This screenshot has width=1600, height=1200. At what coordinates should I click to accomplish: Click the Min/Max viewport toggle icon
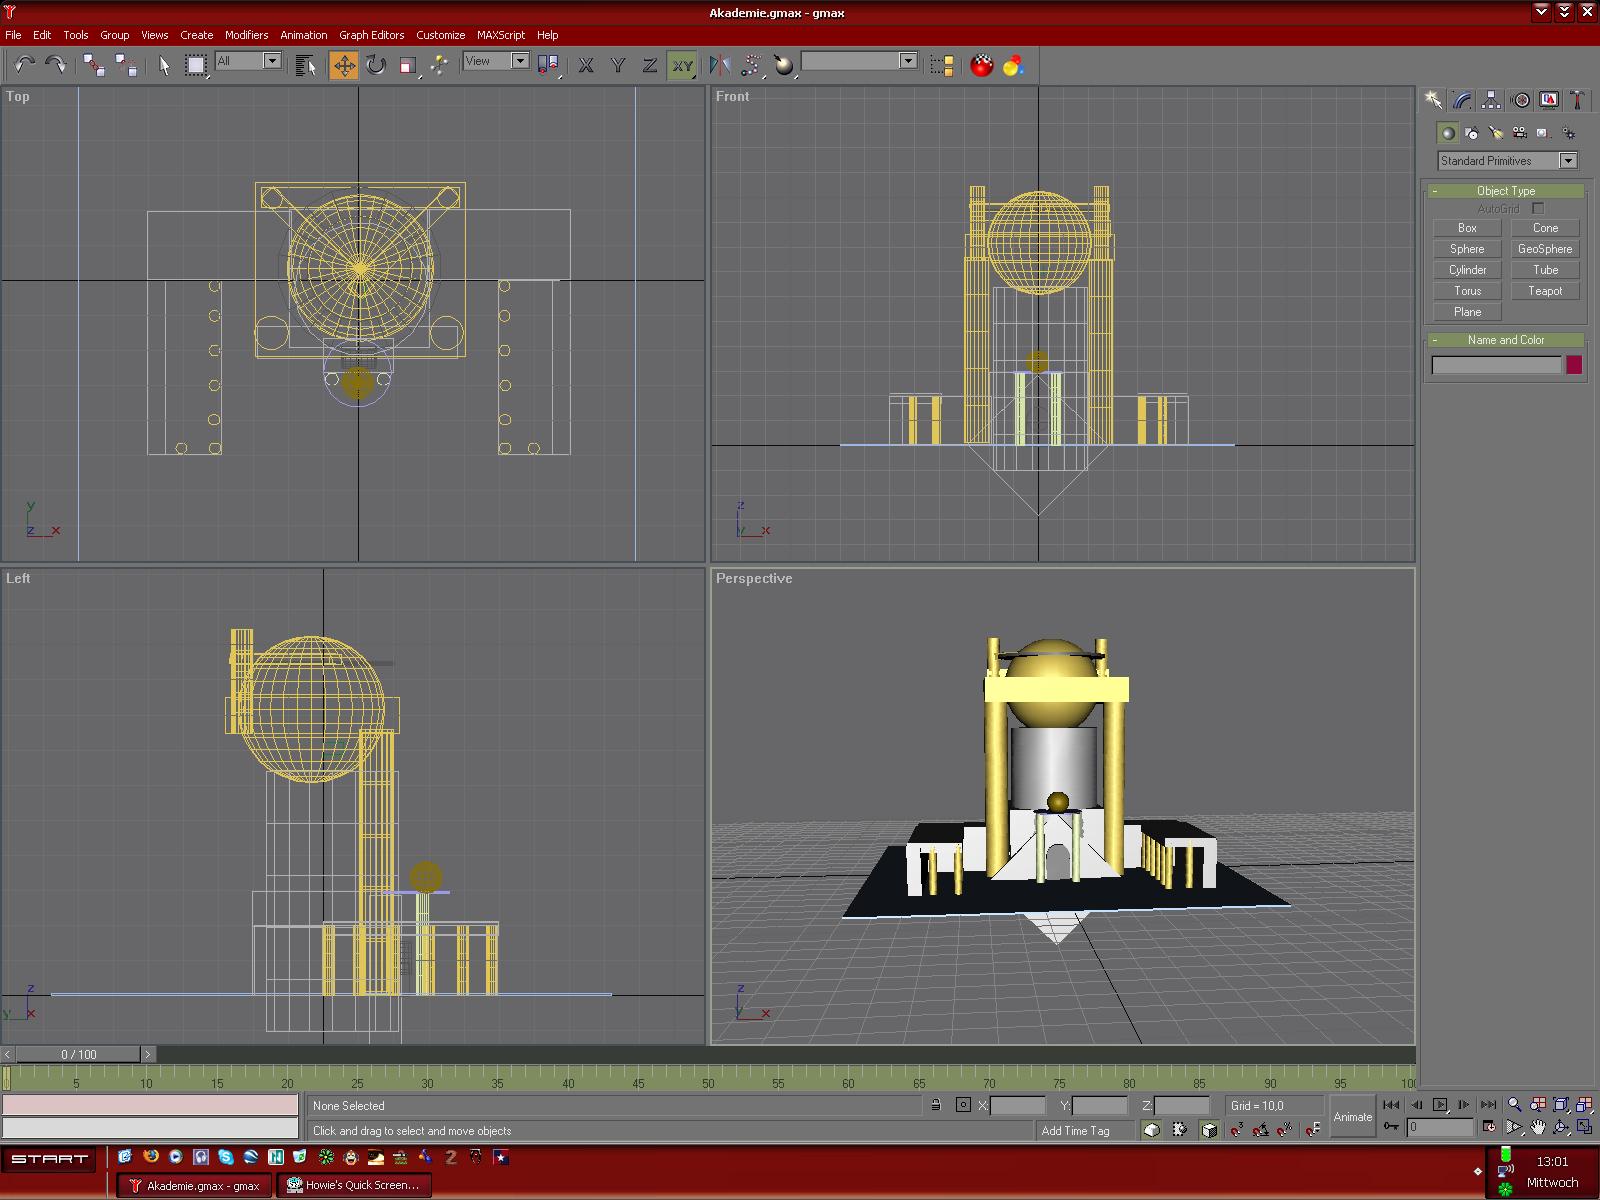pyautogui.click(x=1584, y=1127)
